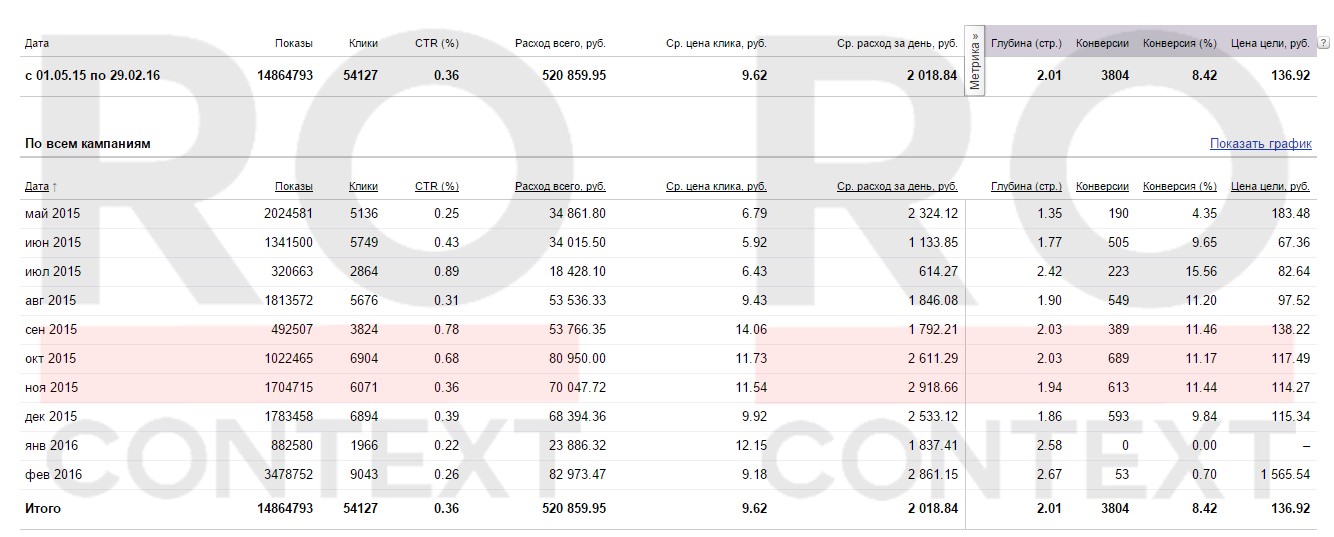Sort by Ср. расход за день header

click(896, 186)
